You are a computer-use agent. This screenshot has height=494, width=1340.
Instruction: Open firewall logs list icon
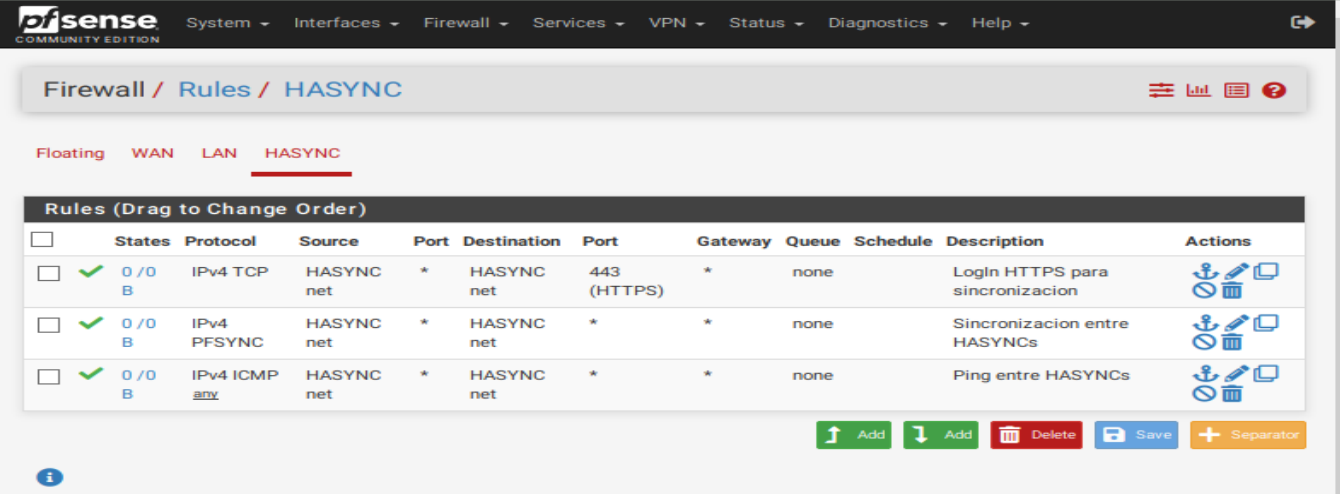coord(1237,90)
